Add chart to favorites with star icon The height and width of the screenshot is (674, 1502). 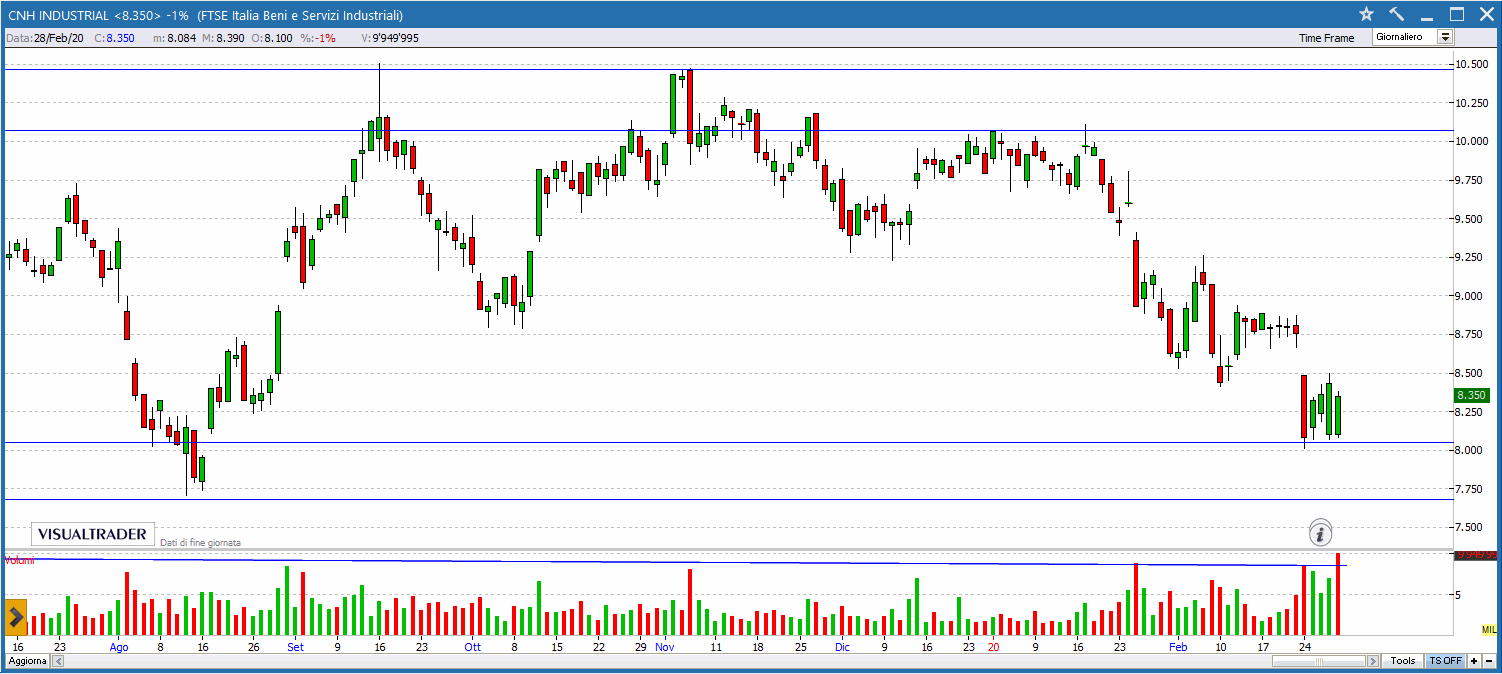point(1367,14)
